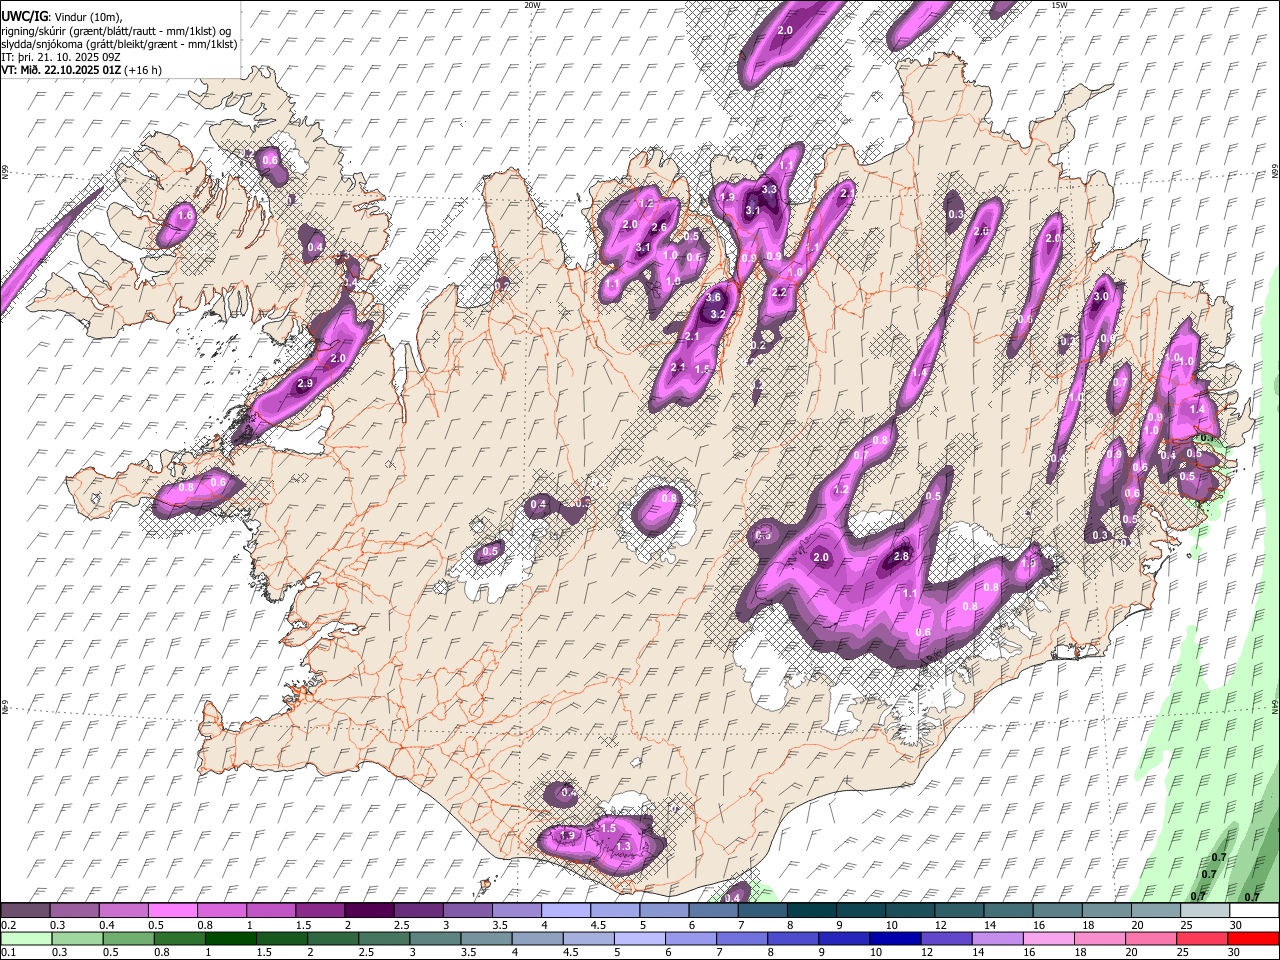The height and width of the screenshot is (960, 1280).
Task: Click the '0.2' label in the legend
Action: tap(8, 925)
